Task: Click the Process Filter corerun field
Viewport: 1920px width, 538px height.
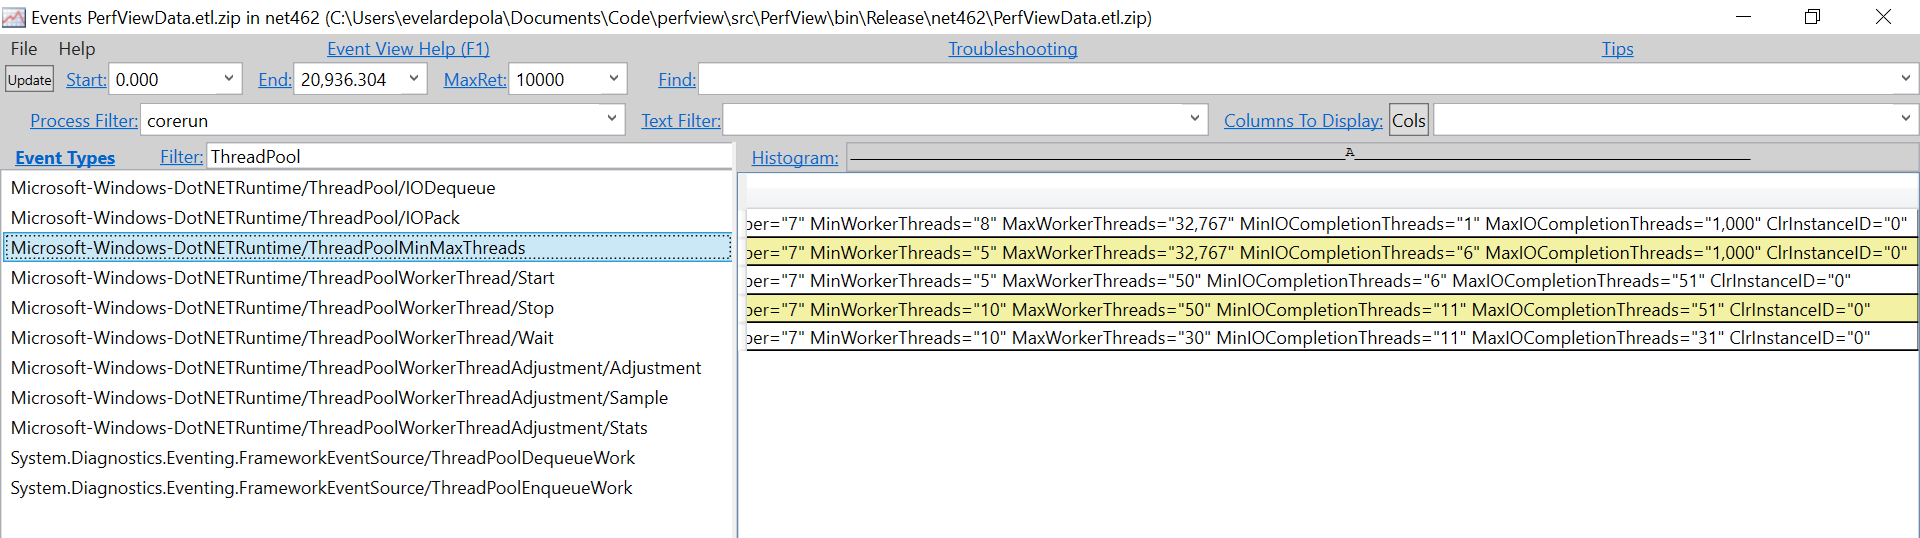Action: (370, 120)
